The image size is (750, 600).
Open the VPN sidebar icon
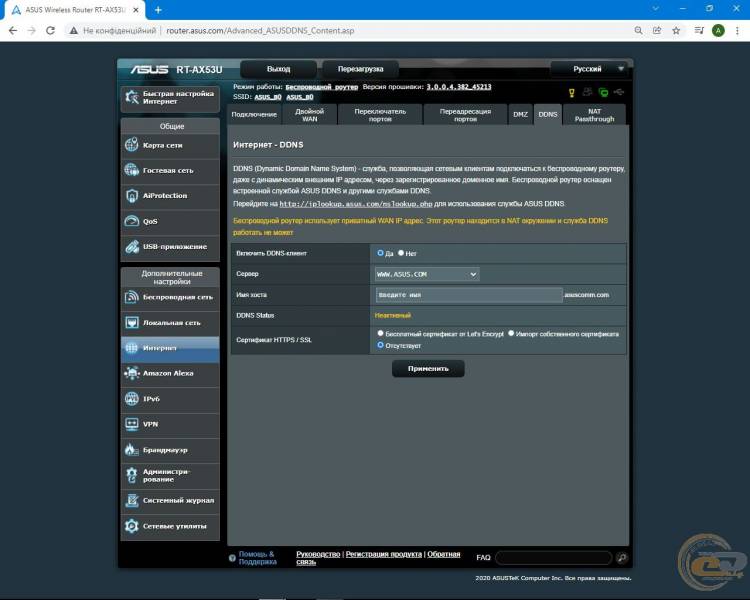[x=132, y=424]
